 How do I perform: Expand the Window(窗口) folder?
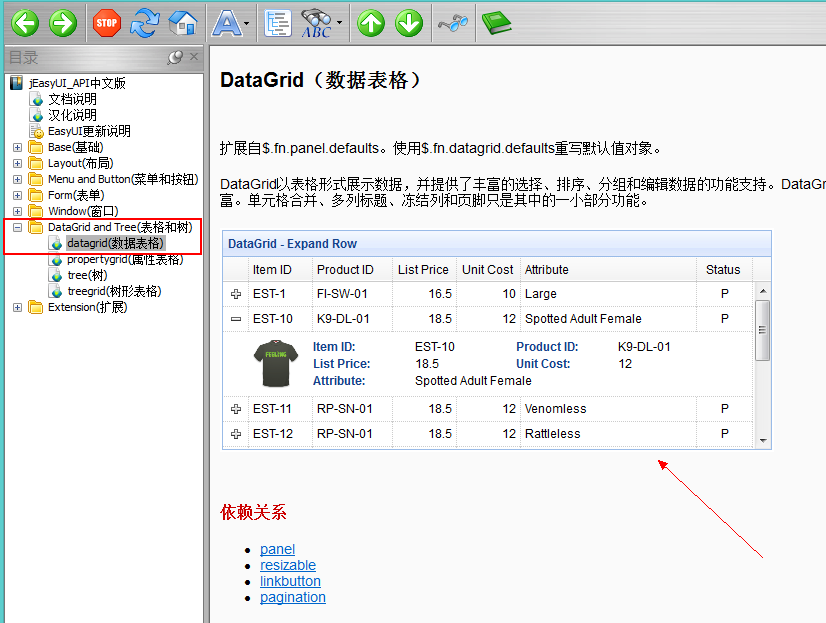[17, 211]
